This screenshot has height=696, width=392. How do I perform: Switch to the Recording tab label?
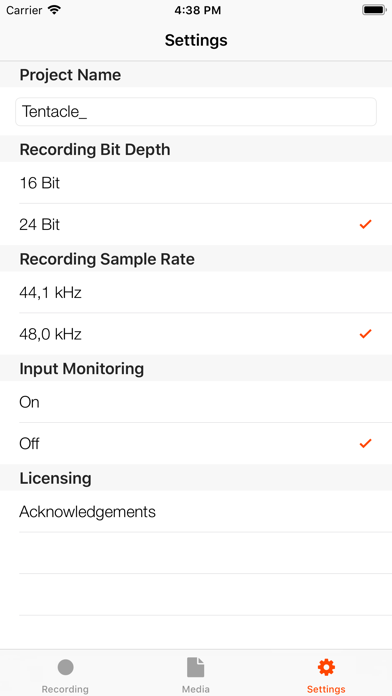(65, 689)
